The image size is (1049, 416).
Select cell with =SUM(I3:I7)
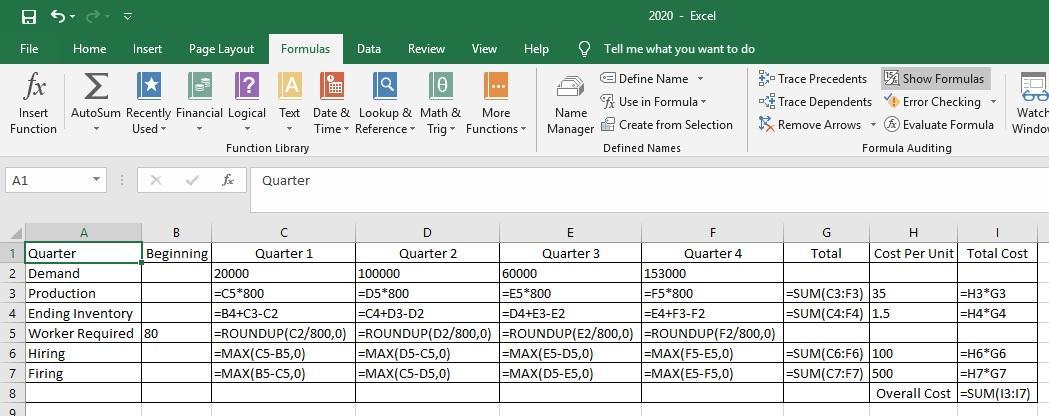[x=997, y=394]
